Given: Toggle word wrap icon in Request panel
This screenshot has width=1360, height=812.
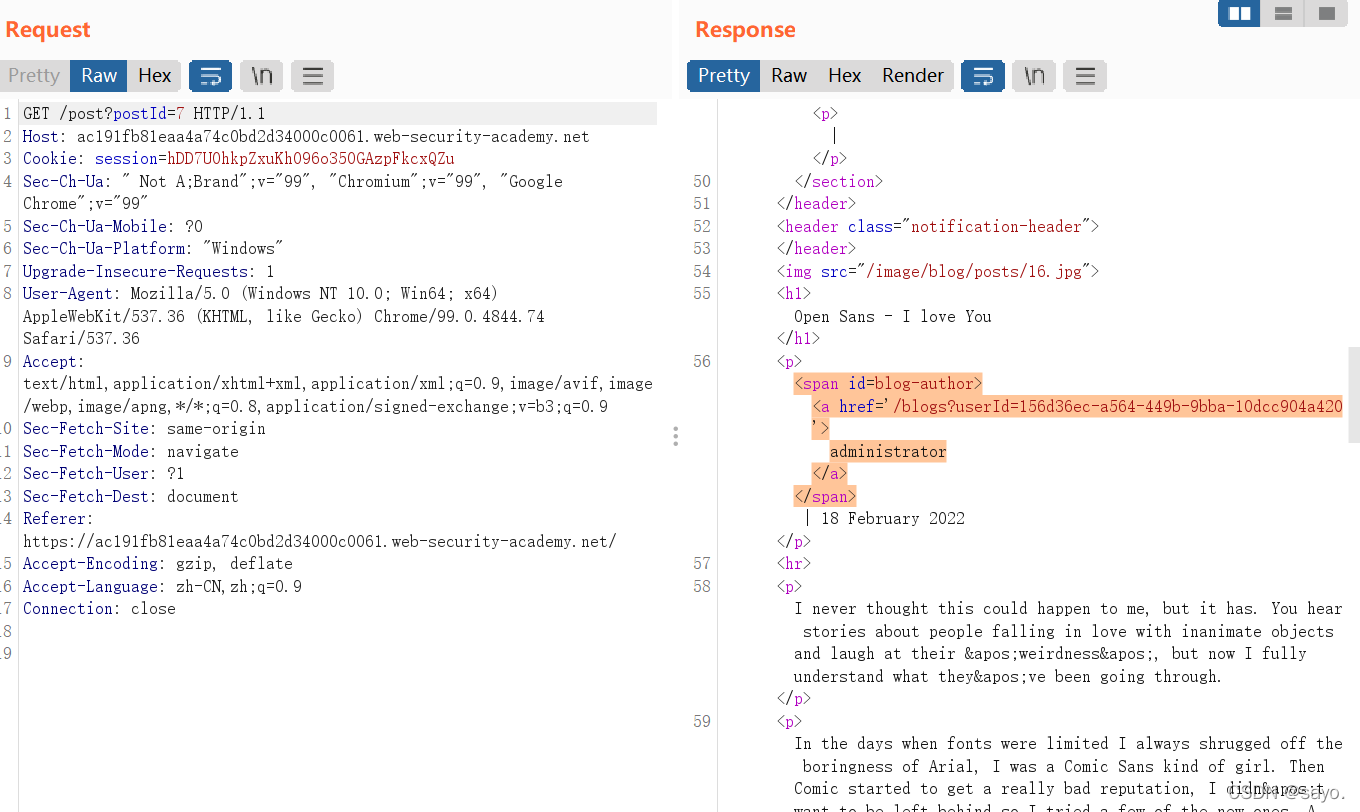Looking at the screenshot, I should click(x=210, y=76).
